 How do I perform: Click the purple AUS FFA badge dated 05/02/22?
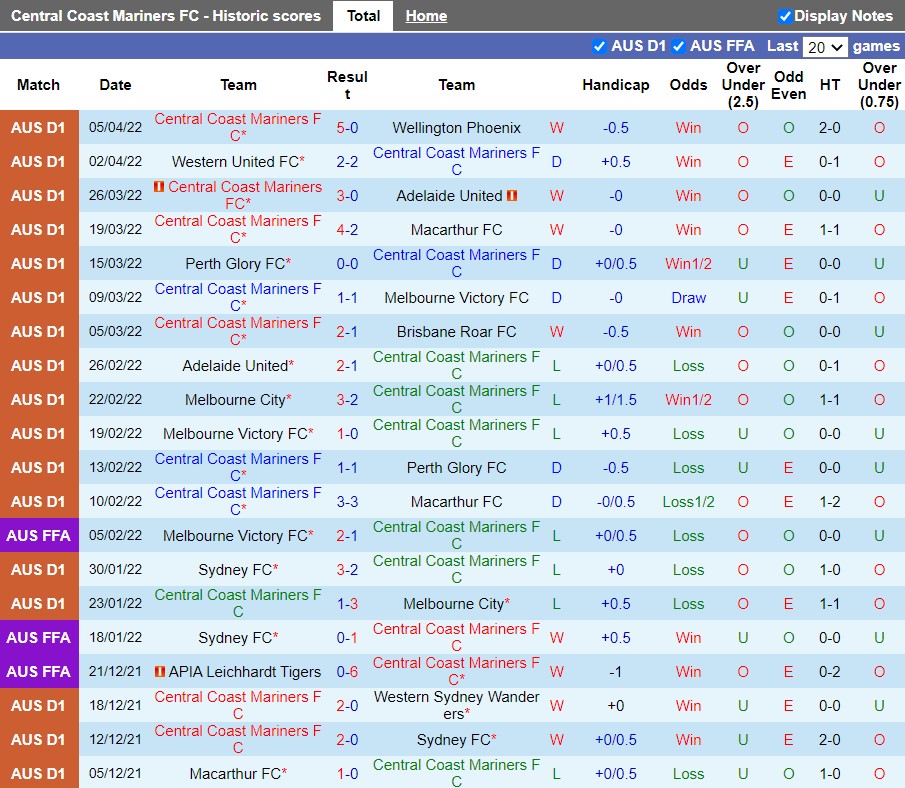(x=39, y=536)
